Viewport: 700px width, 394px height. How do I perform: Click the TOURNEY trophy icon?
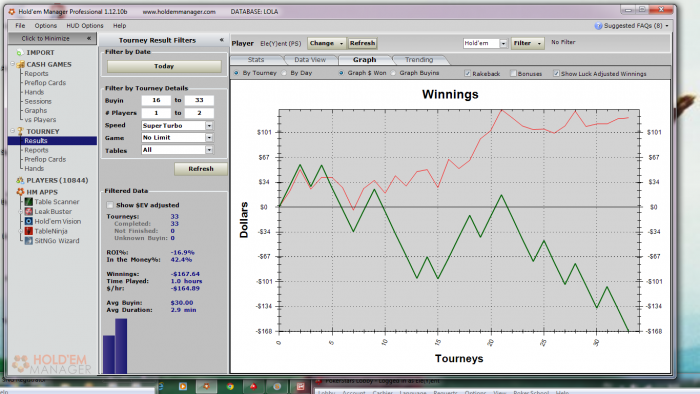click(x=20, y=131)
